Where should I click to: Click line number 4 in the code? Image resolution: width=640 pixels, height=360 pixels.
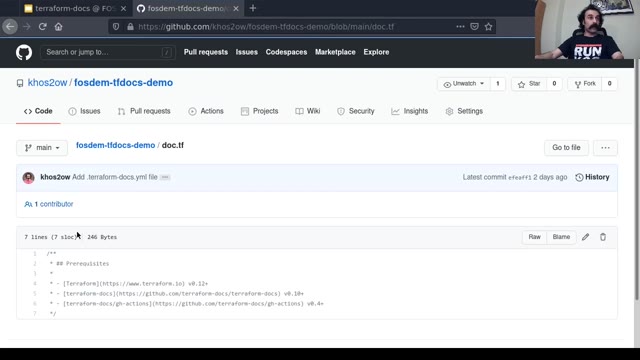click(x=35, y=284)
